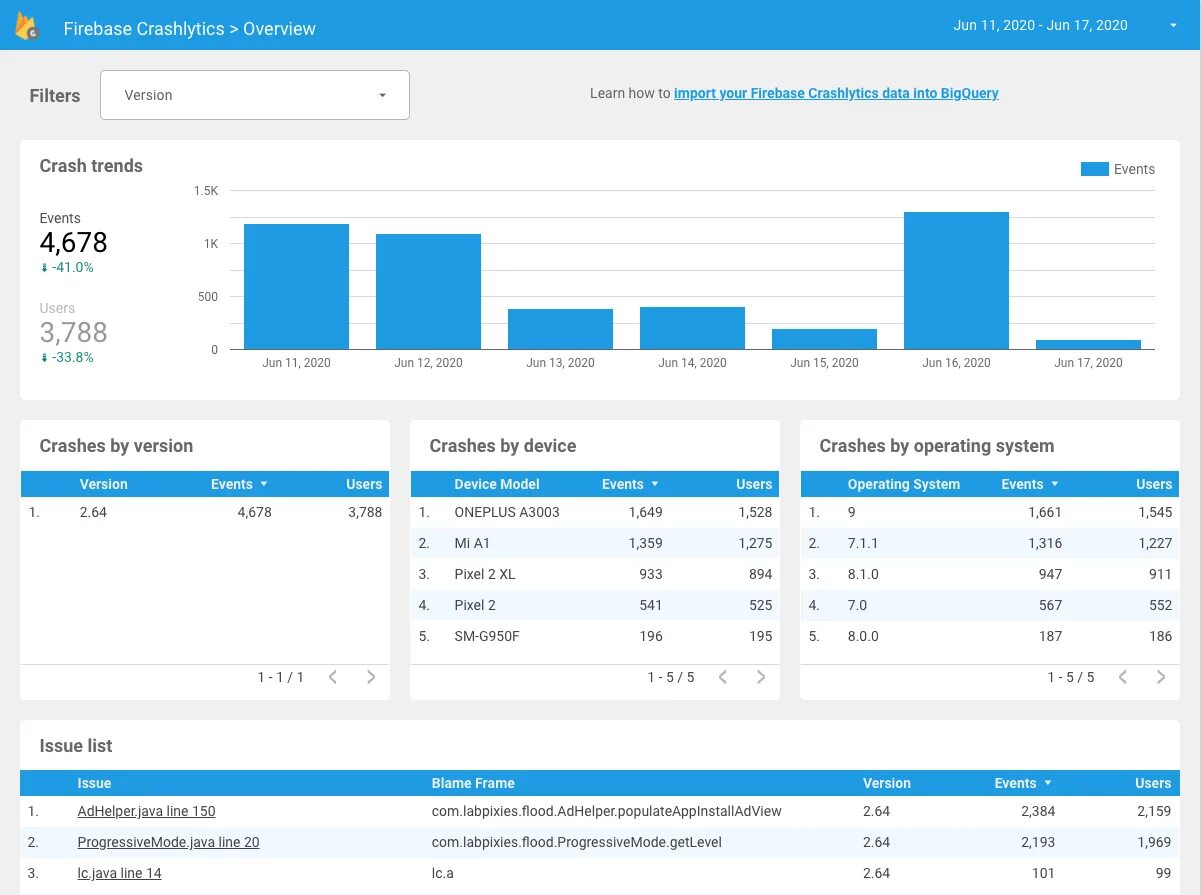The height and width of the screenshot is (895, 1201).
Task: Go to next page in Crashes by device
Action: point(761,677)
